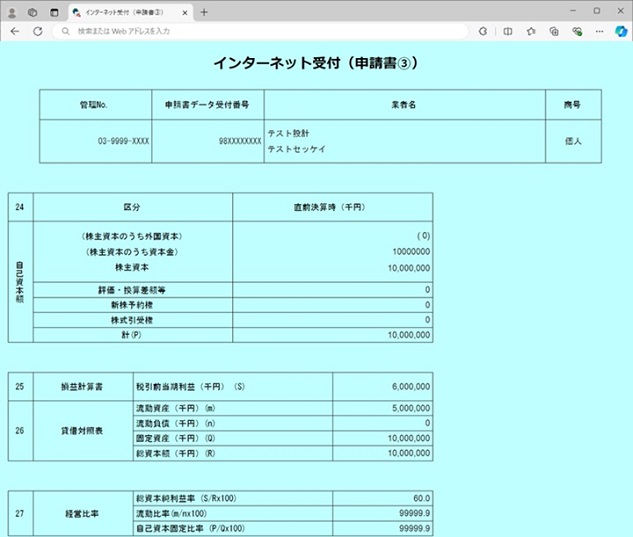Open the settings and more ellipsis menu
The image size is (633, 537).
(599, 31)
